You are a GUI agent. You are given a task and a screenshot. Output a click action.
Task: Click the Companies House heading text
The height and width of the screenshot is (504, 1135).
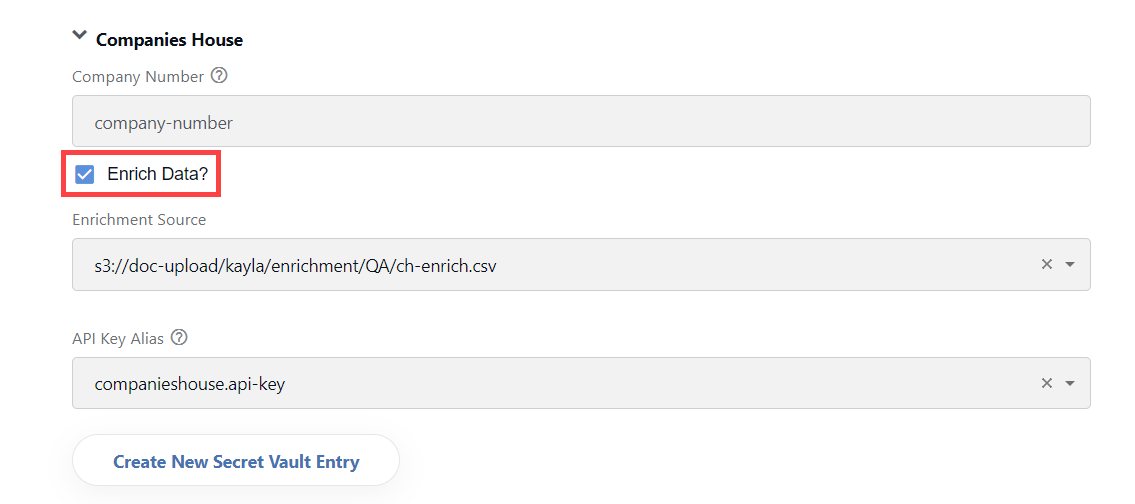coord(169,40)
